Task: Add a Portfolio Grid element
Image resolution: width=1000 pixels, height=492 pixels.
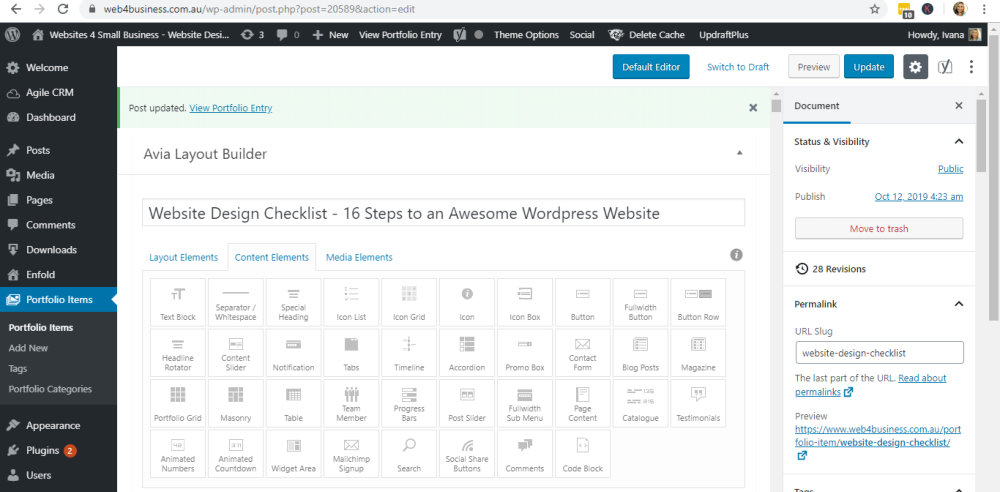Action: click(178, 403)
